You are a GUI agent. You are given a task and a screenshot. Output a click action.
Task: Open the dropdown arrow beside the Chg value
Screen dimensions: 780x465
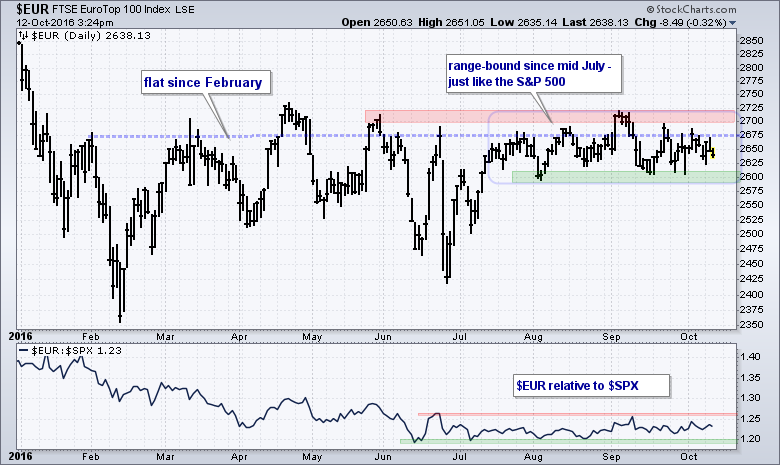tap(732, 23)
